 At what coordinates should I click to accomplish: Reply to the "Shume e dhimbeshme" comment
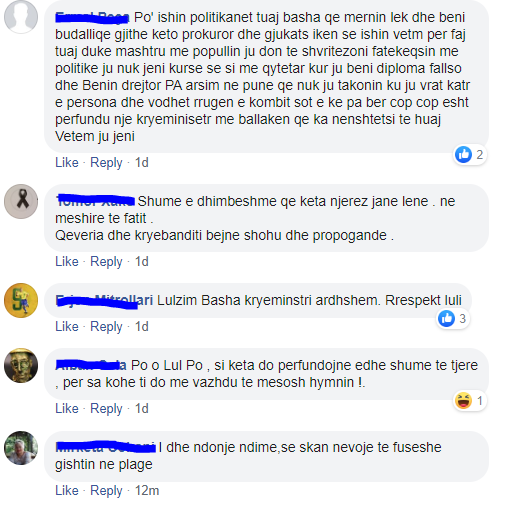pyautogui.click(x=106, y=261)
